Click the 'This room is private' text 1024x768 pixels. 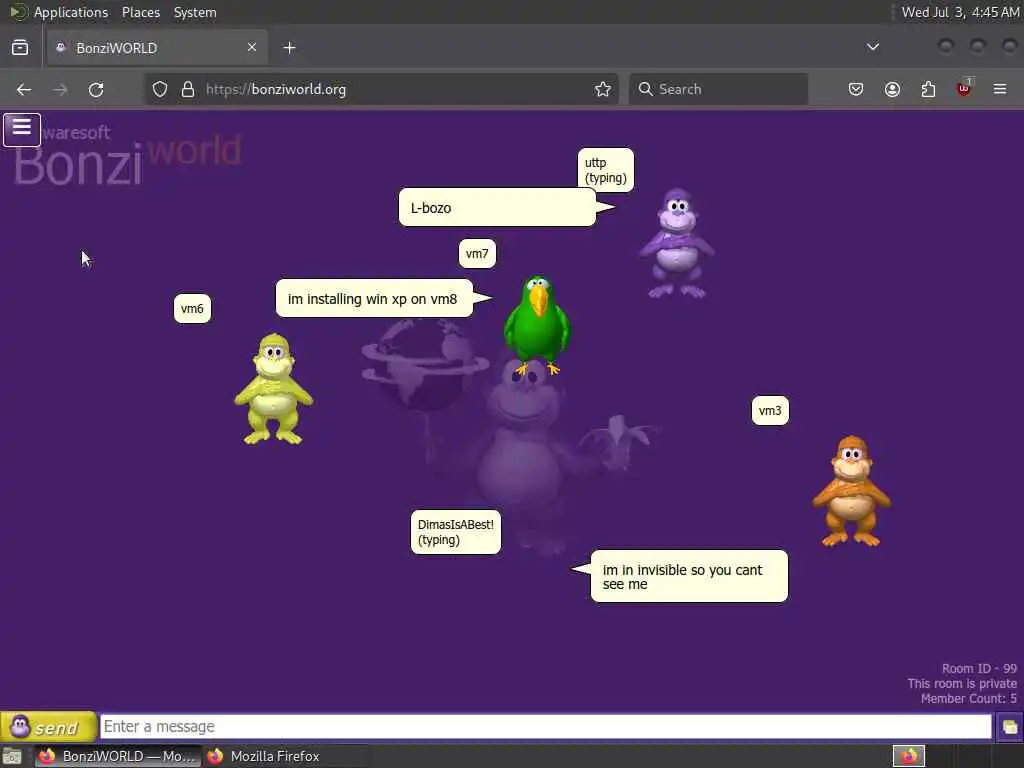click(962, 684)
